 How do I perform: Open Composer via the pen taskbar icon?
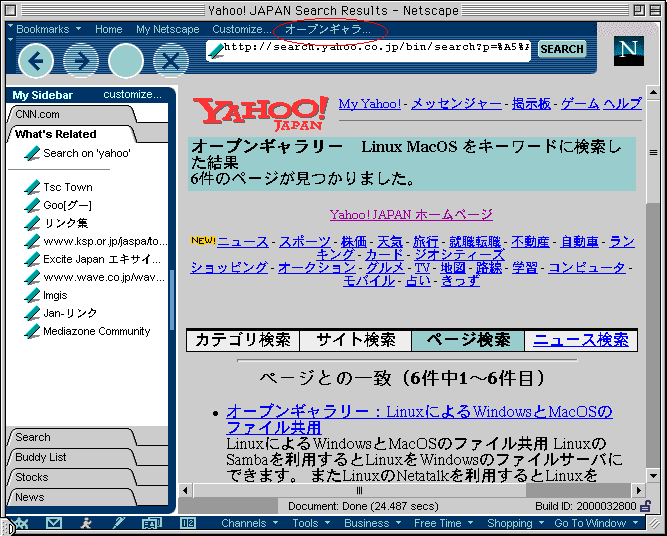[x=120, y=523]
